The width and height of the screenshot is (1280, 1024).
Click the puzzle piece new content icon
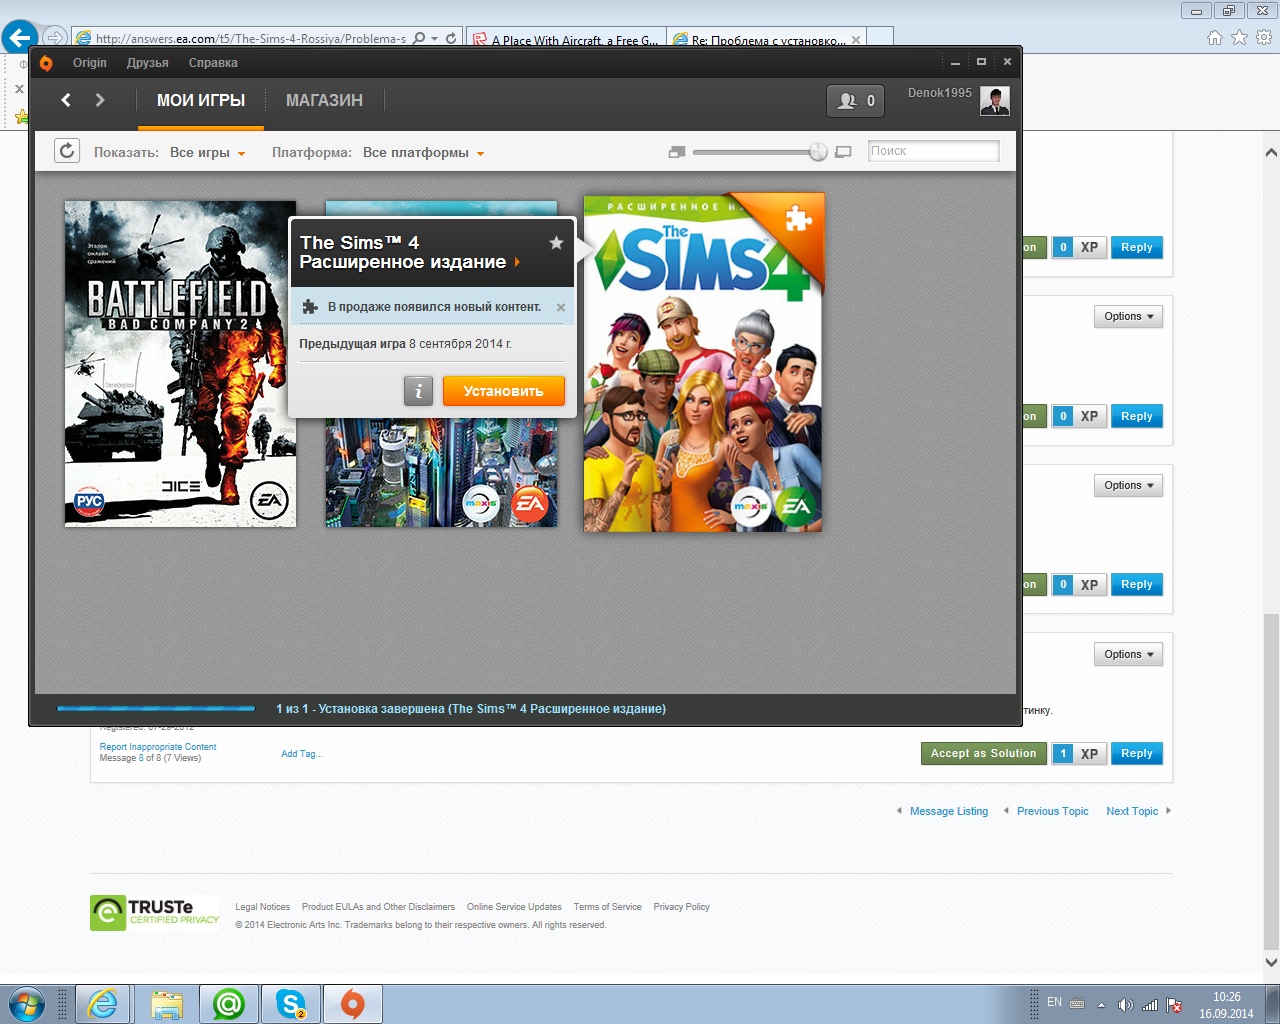pyautogui.click(x=310, y=307)
